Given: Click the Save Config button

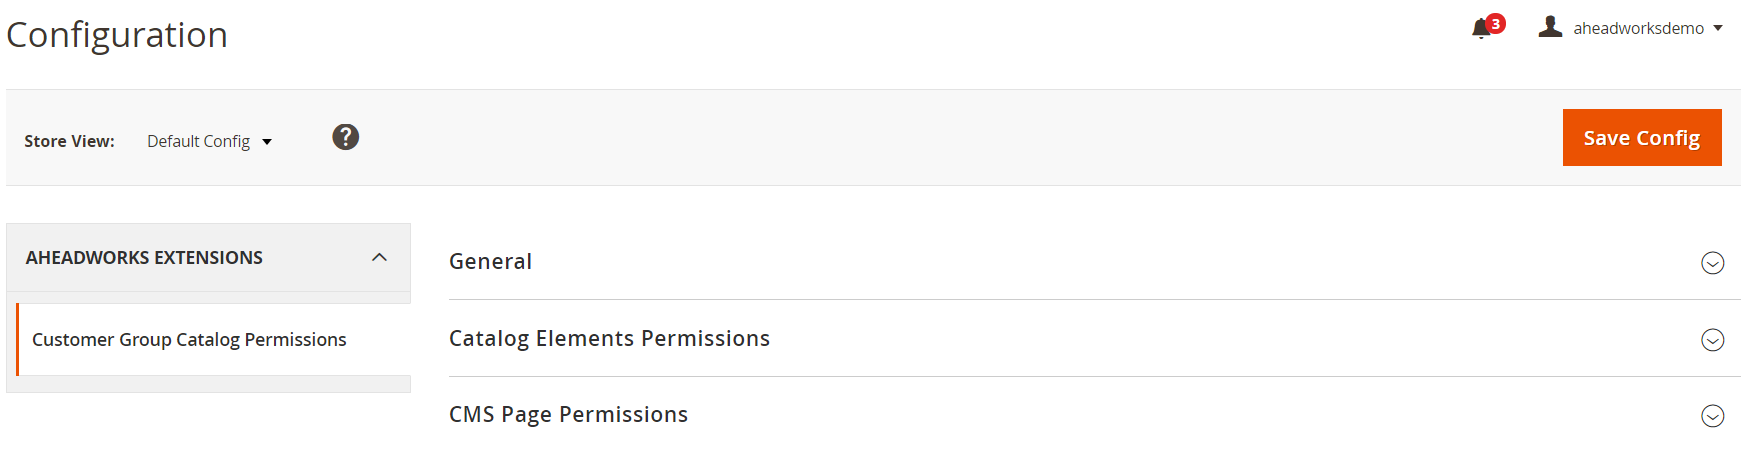Looking at the screenshot, I should 1641,138.
